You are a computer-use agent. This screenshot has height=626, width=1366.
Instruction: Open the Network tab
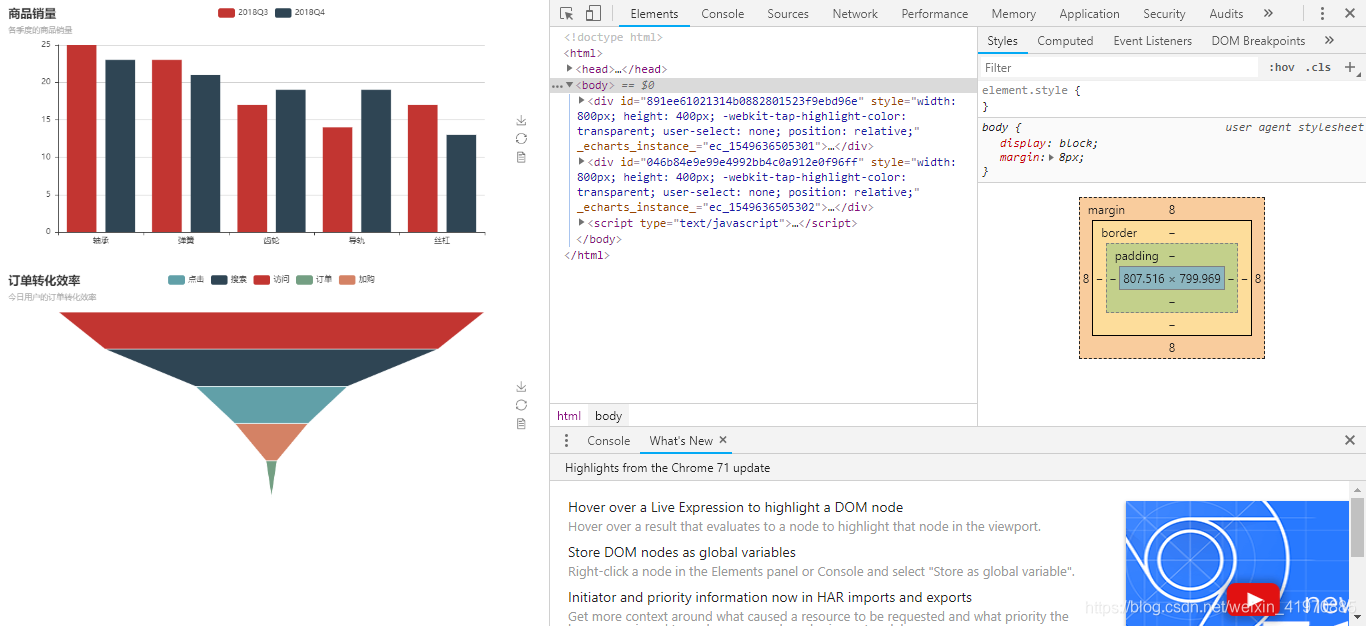pyautogui.click(x=855, y=13)
